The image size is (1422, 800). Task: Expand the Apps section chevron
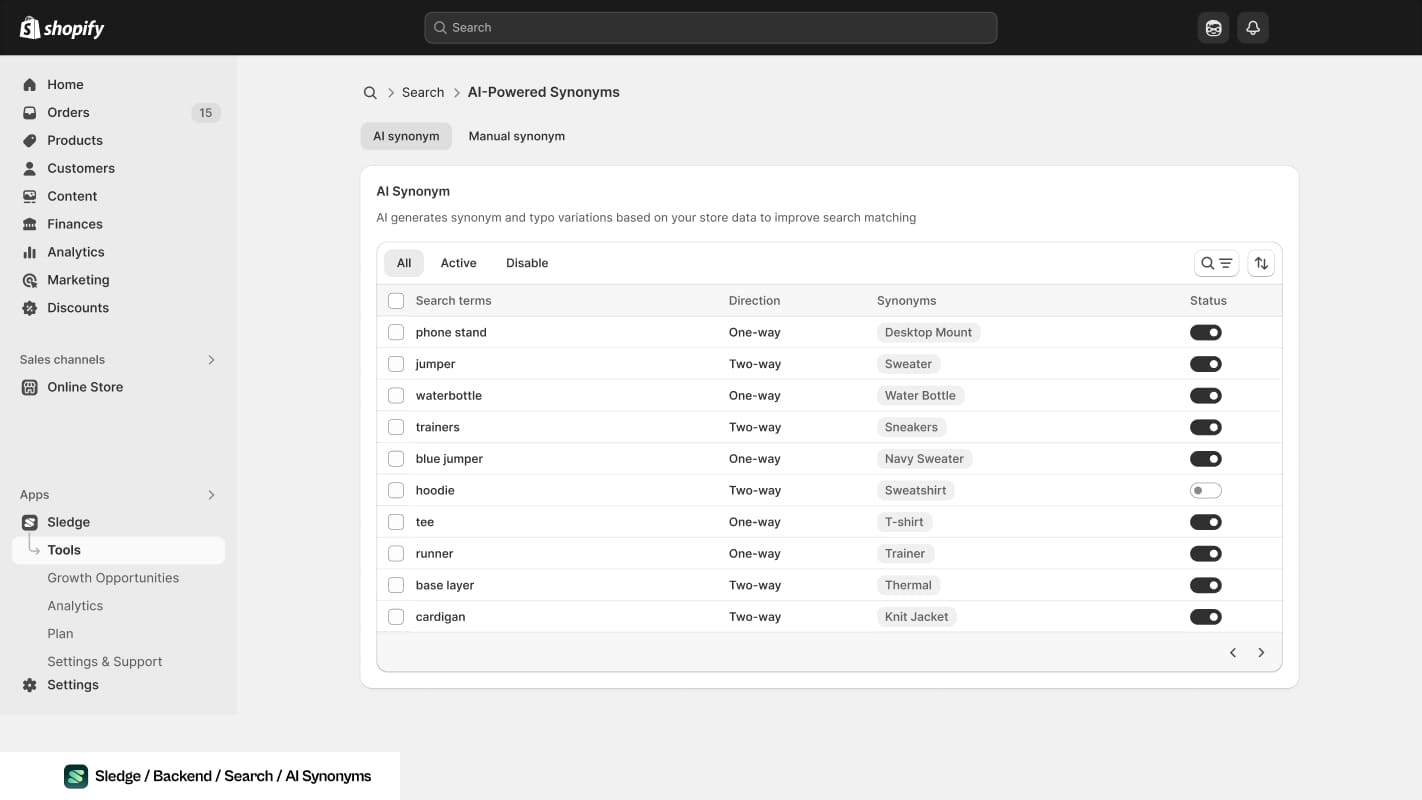[x=211, y=495]
